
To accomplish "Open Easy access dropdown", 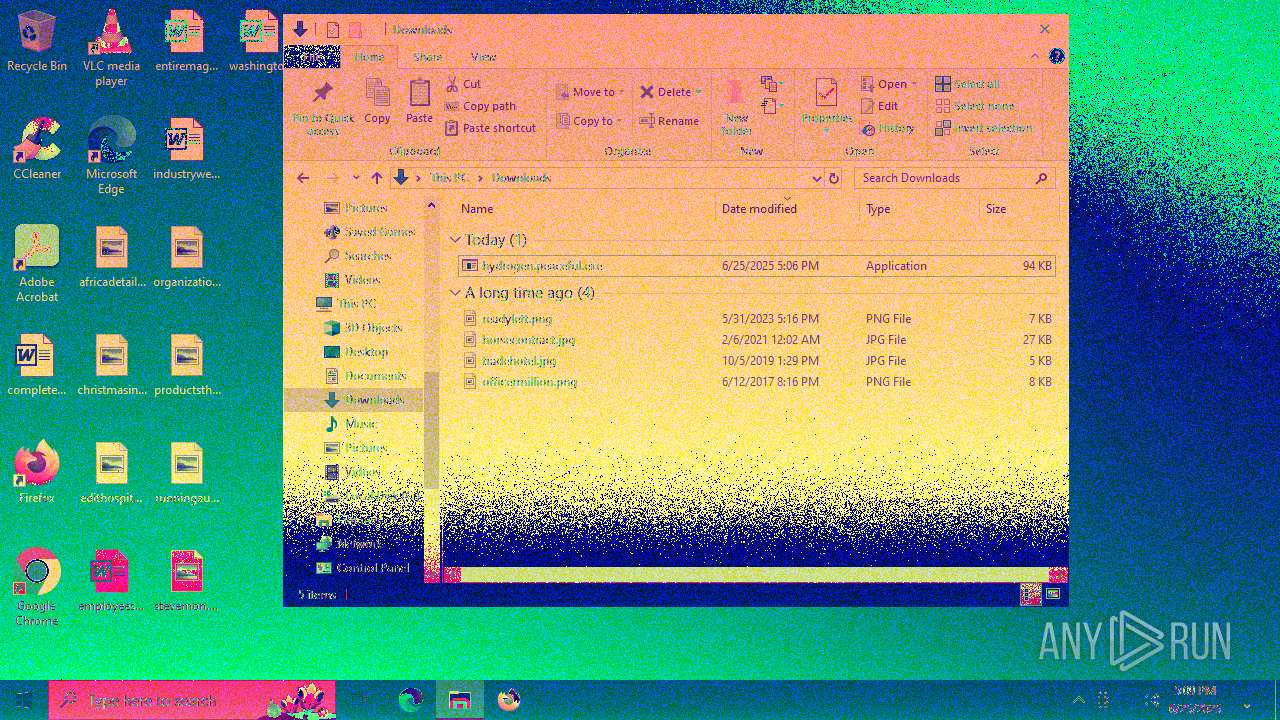I will click(771, 105).
